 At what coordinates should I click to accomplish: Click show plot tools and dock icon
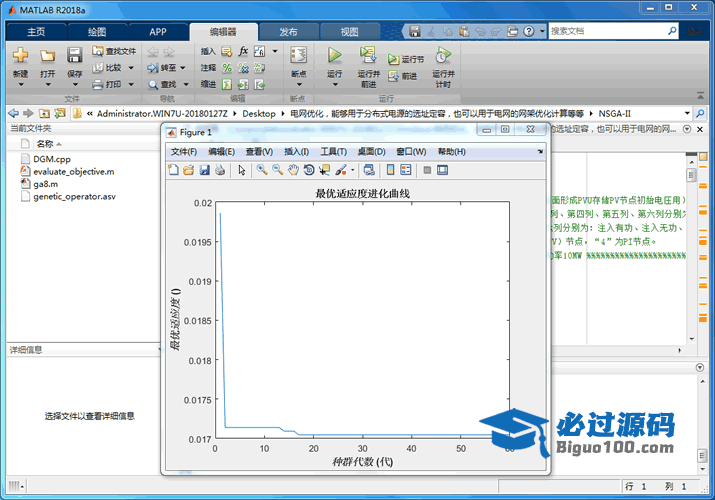[442, 170]
